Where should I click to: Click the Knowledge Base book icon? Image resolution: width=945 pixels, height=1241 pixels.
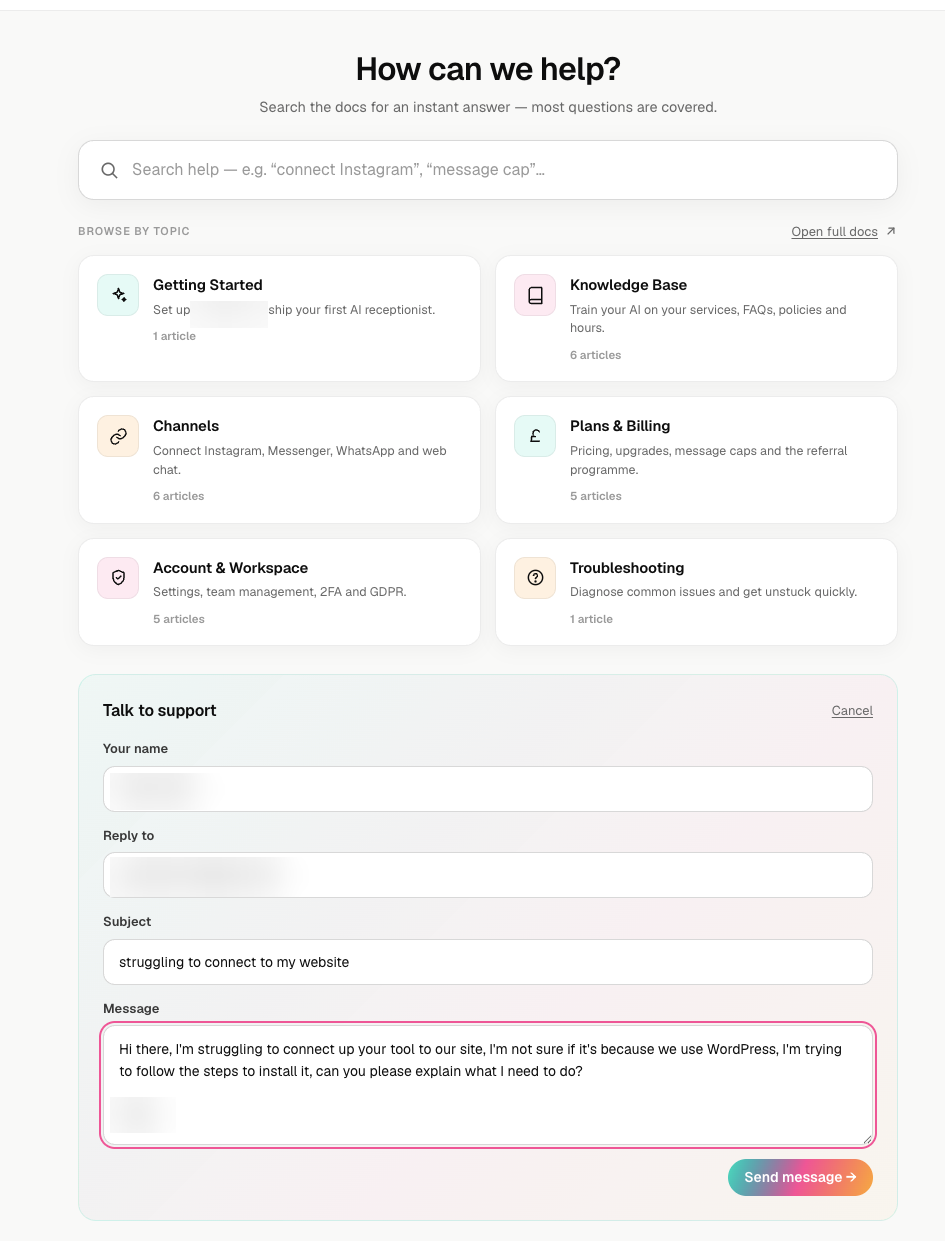pyautogui.click(x=535, y=295)
